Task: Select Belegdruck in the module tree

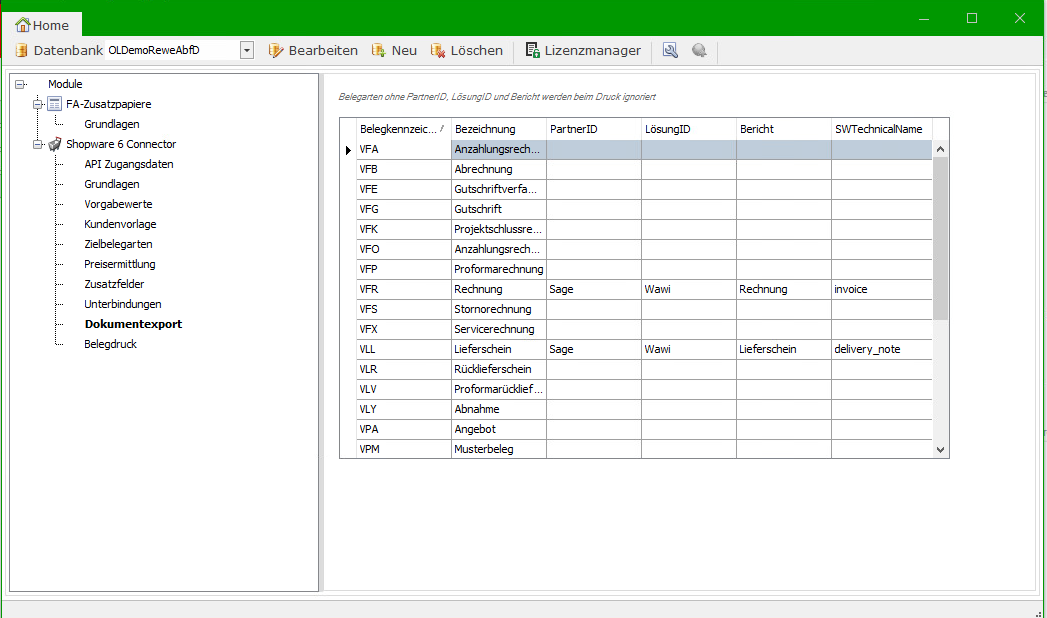Action: [110, 344]
